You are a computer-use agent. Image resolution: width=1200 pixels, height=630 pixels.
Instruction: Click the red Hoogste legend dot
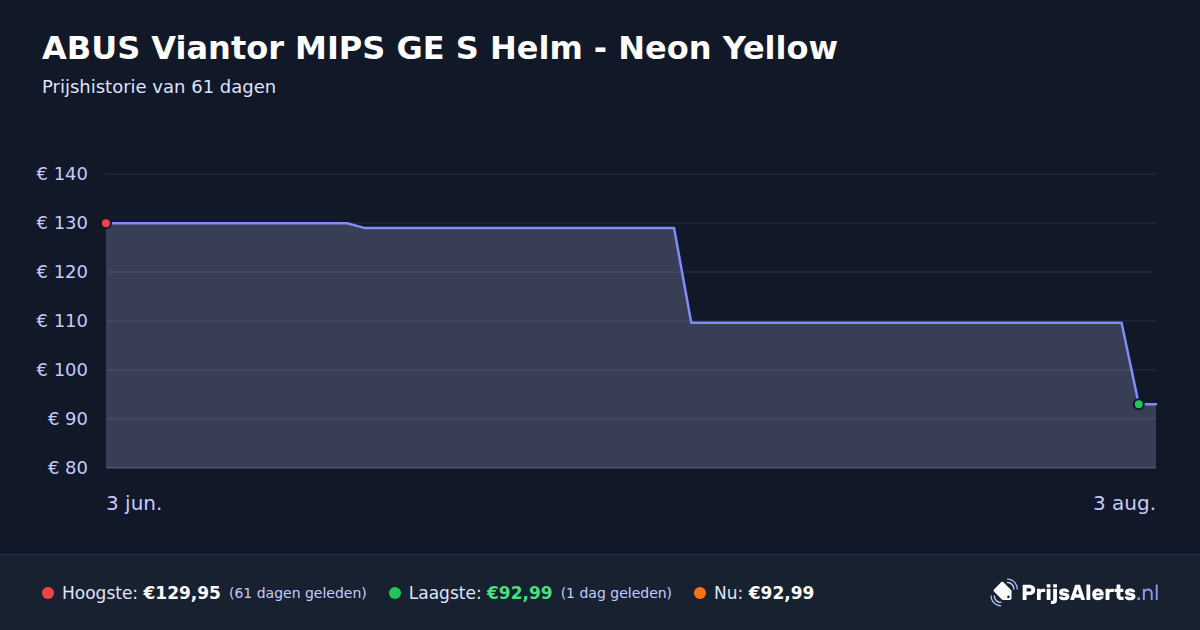[48, 593]
